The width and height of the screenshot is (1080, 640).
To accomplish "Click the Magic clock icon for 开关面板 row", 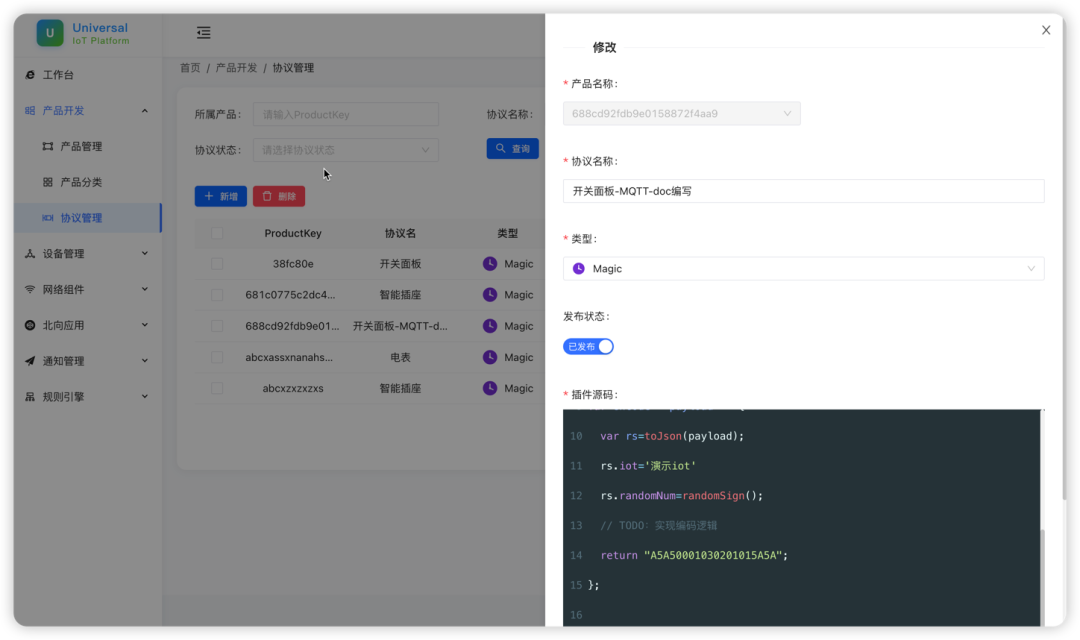I will [x=490, y=264].
